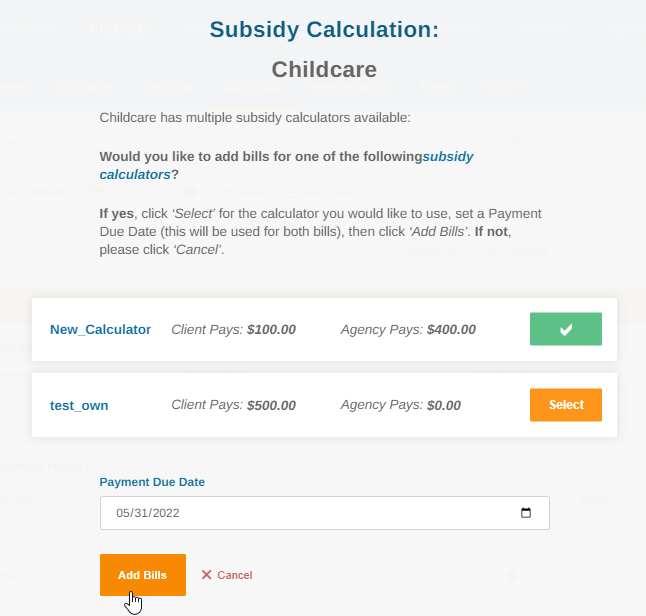The image size is (646, 616).
Task: Select the test_own calculator
Action: click(x=566, y=405)
